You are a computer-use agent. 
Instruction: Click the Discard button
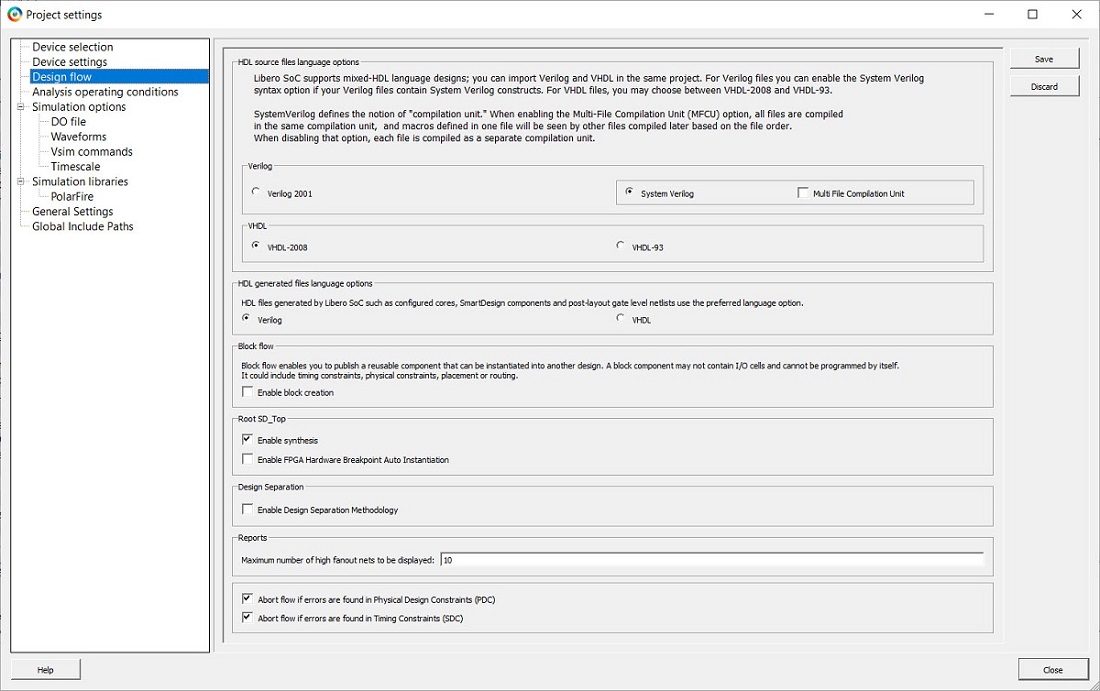point(1044,87)
